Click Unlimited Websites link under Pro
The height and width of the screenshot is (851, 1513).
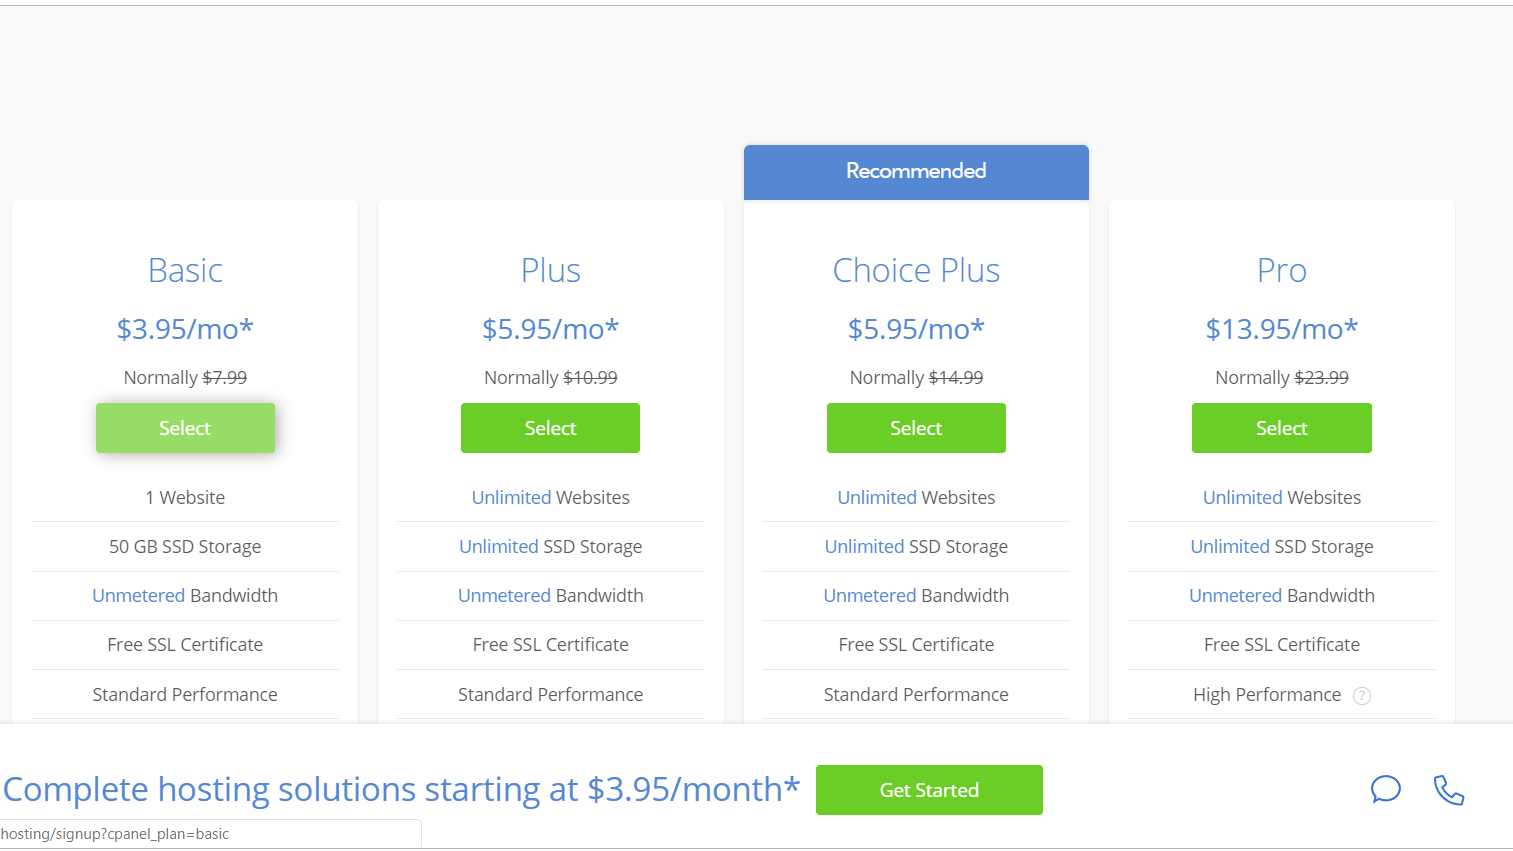(x=1242, y=497)
